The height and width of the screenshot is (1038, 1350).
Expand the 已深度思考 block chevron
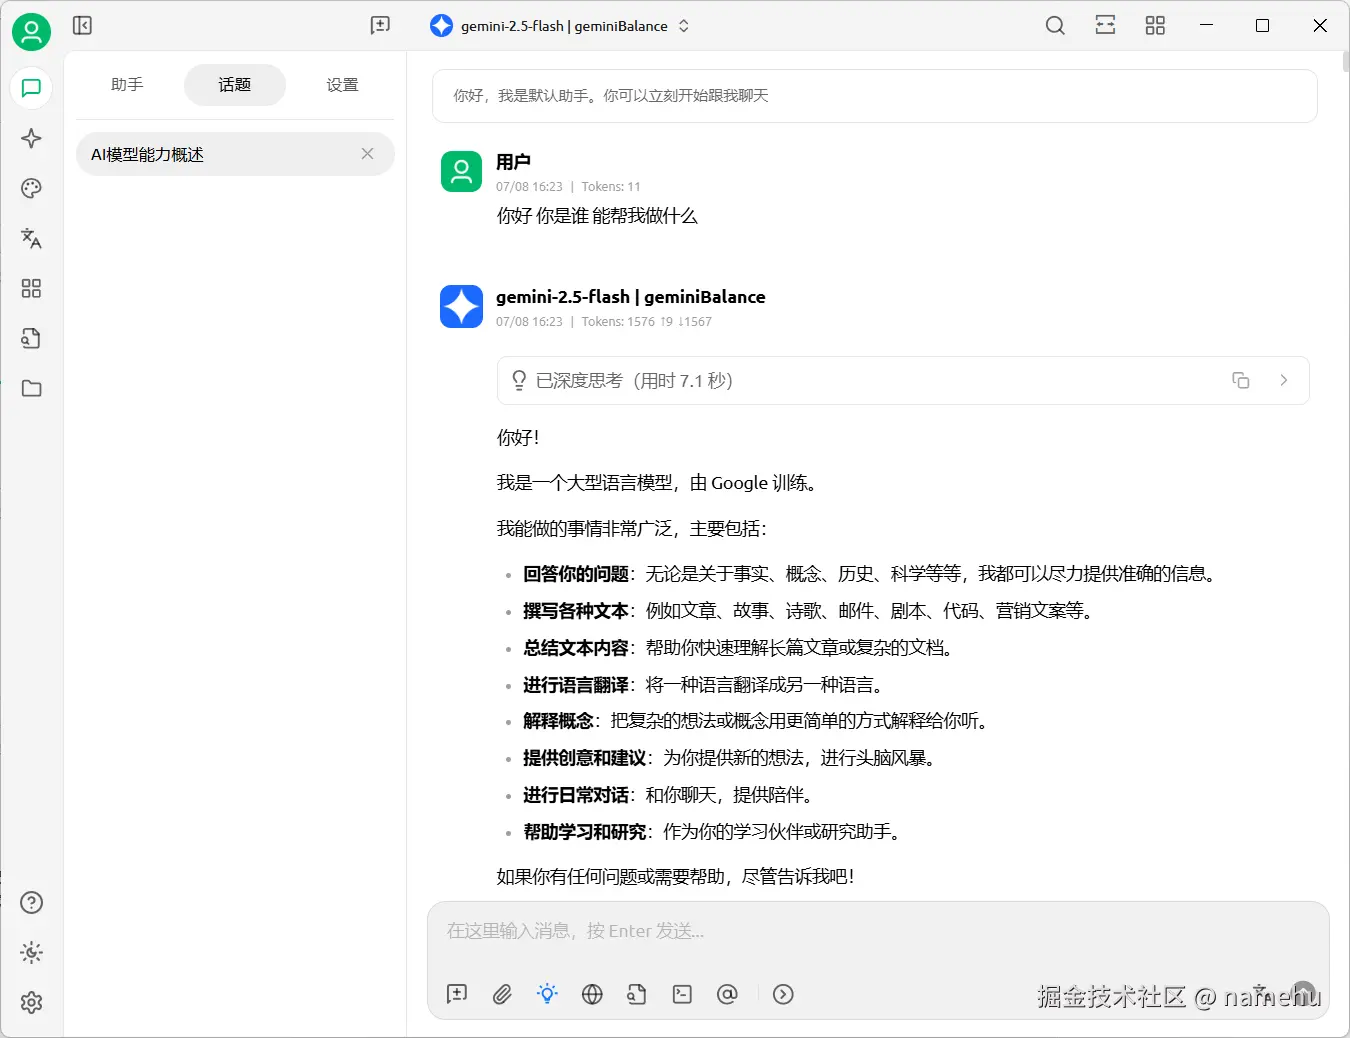(x=1284, y=380)
